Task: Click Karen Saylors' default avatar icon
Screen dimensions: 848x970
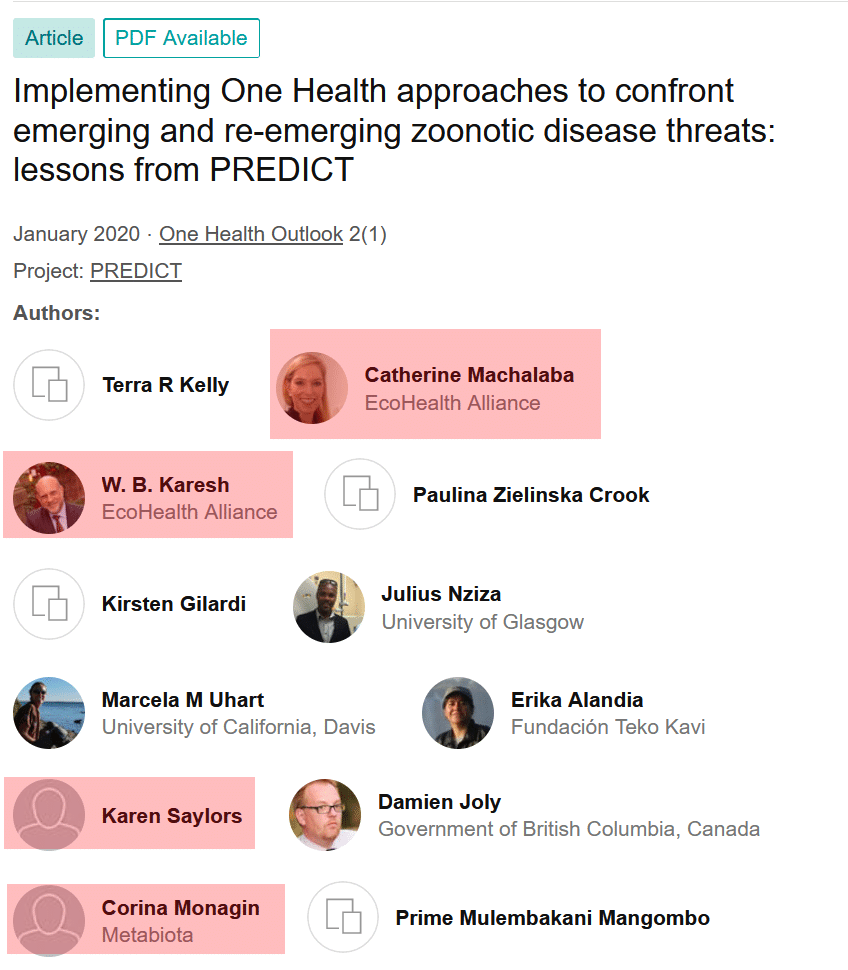Action: click(x=49, y=815)
